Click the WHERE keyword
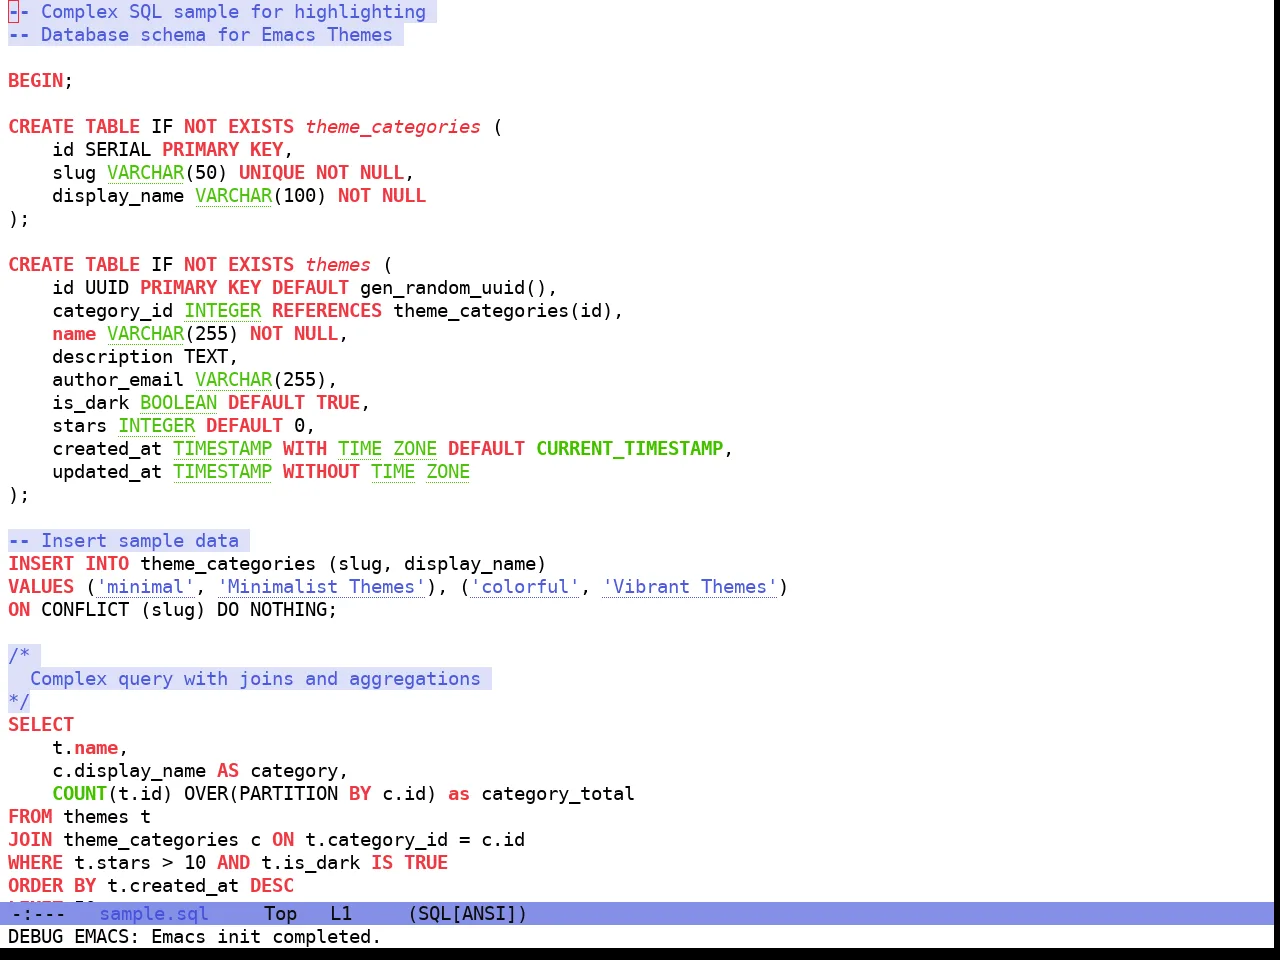Screen dimensions: 1280x960 (36, 863)
